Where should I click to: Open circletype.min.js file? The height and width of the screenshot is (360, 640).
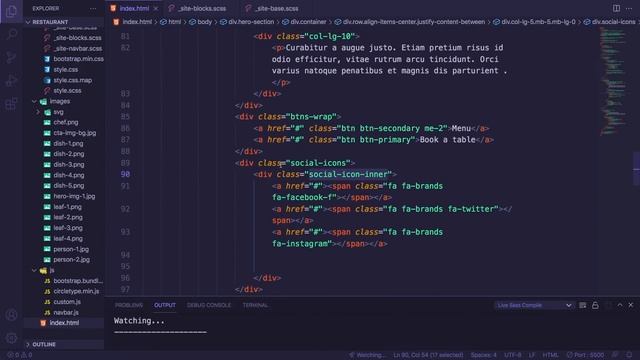click(x=76, y=291)
